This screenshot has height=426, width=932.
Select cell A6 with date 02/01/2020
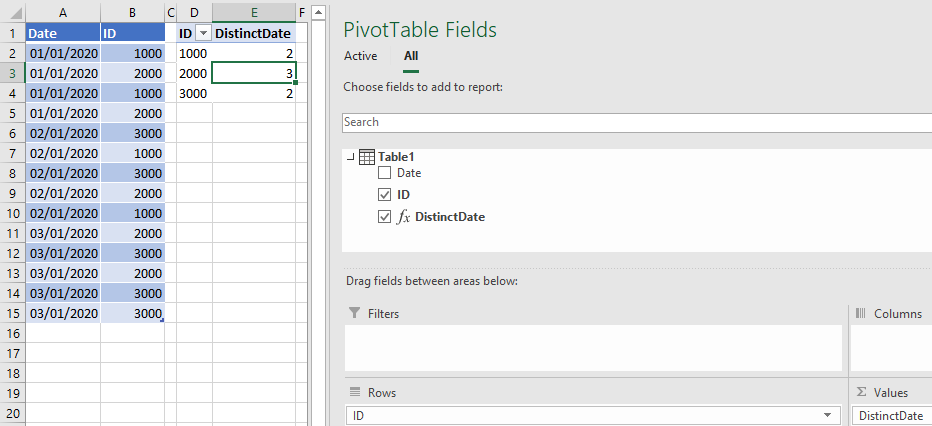pyautogui.click(x=63, y=133)
